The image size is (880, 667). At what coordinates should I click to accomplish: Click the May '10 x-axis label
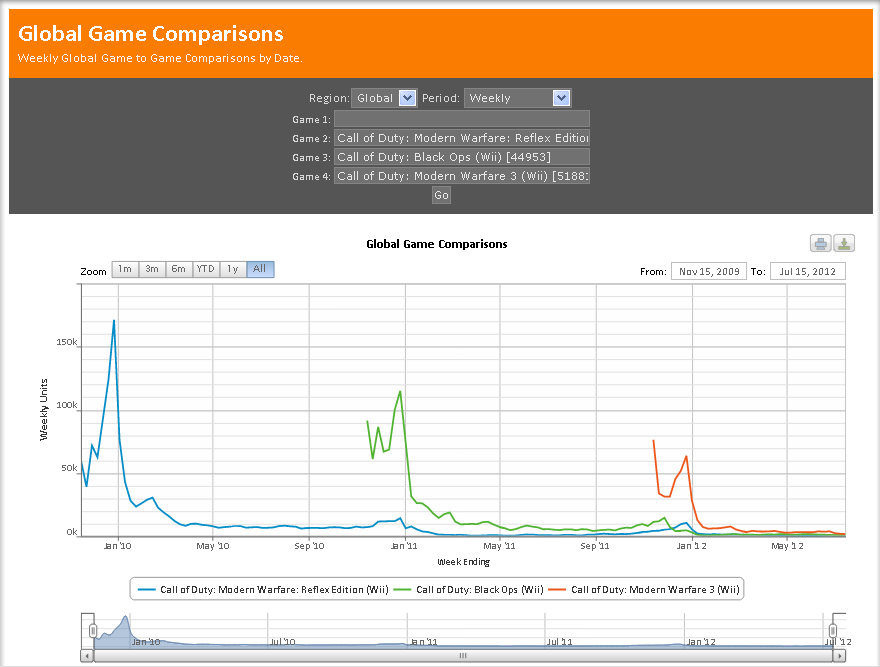[x=213, y=546]
